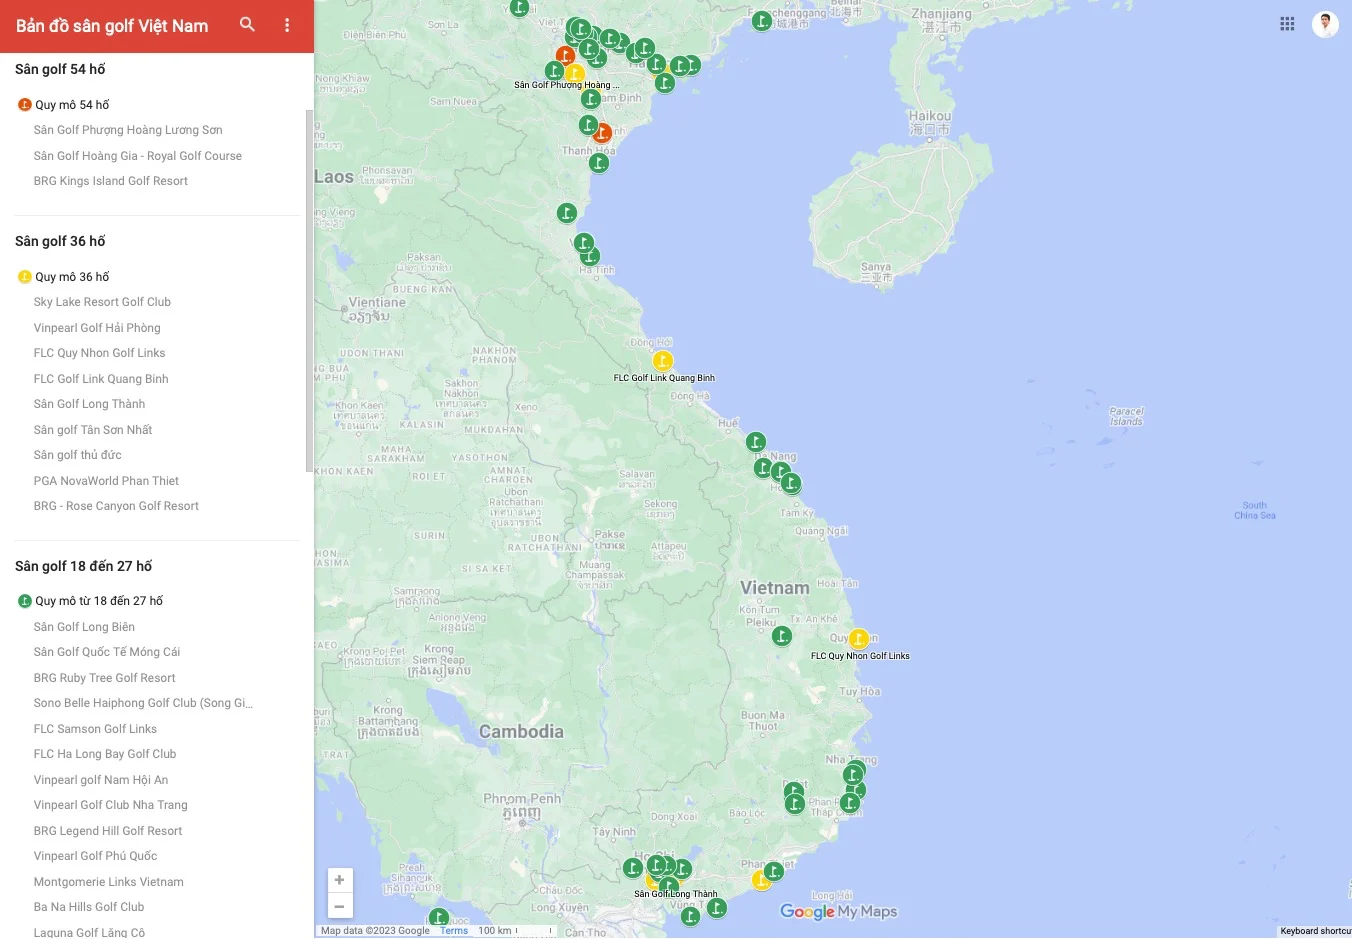Viewport: 1352px width, 939px height.
Task: Open the Google apps grid
Action: click(1287, 24)
